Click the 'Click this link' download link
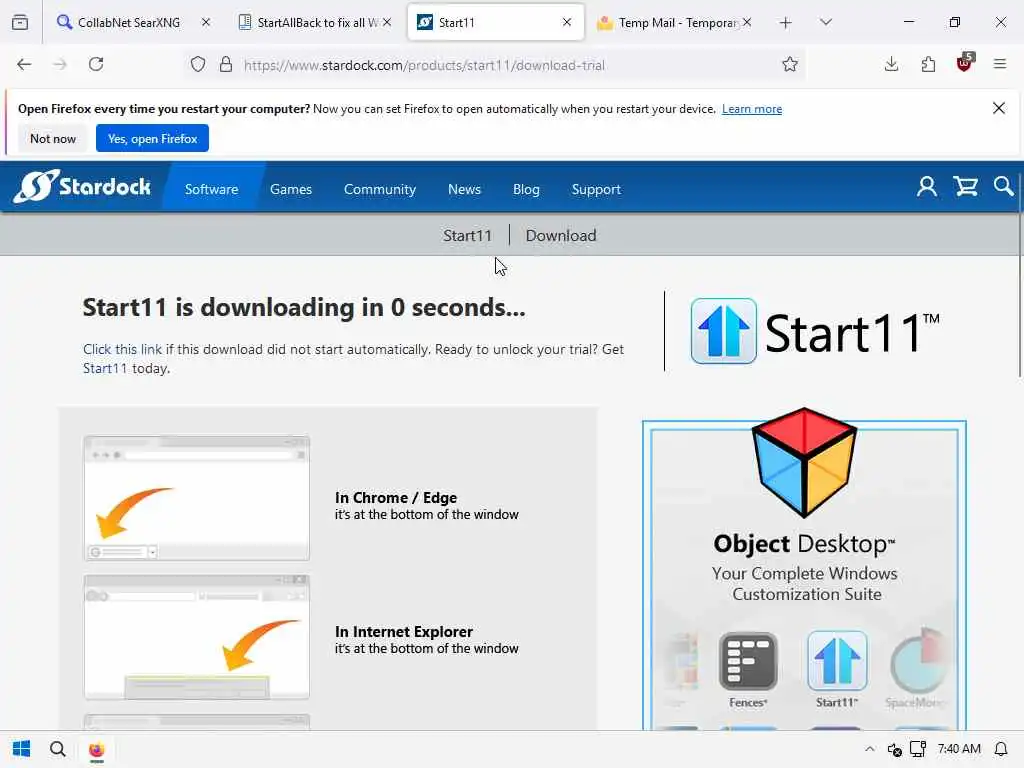The image size is (1024, 768). (x=122, y=349)
